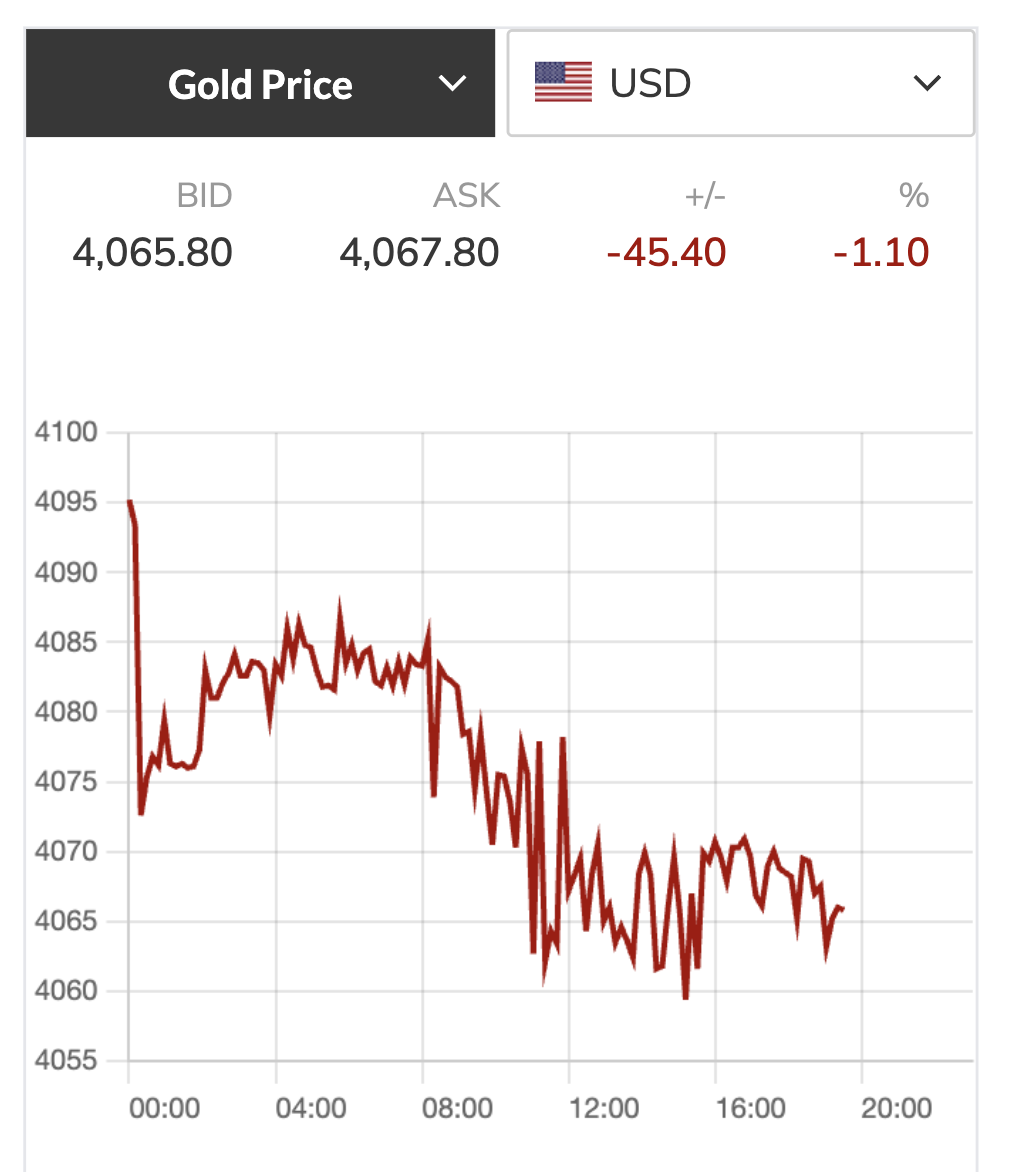Click the Gold Price selector label
This screenshot has height=1172, width=1036.
point(260,85)
